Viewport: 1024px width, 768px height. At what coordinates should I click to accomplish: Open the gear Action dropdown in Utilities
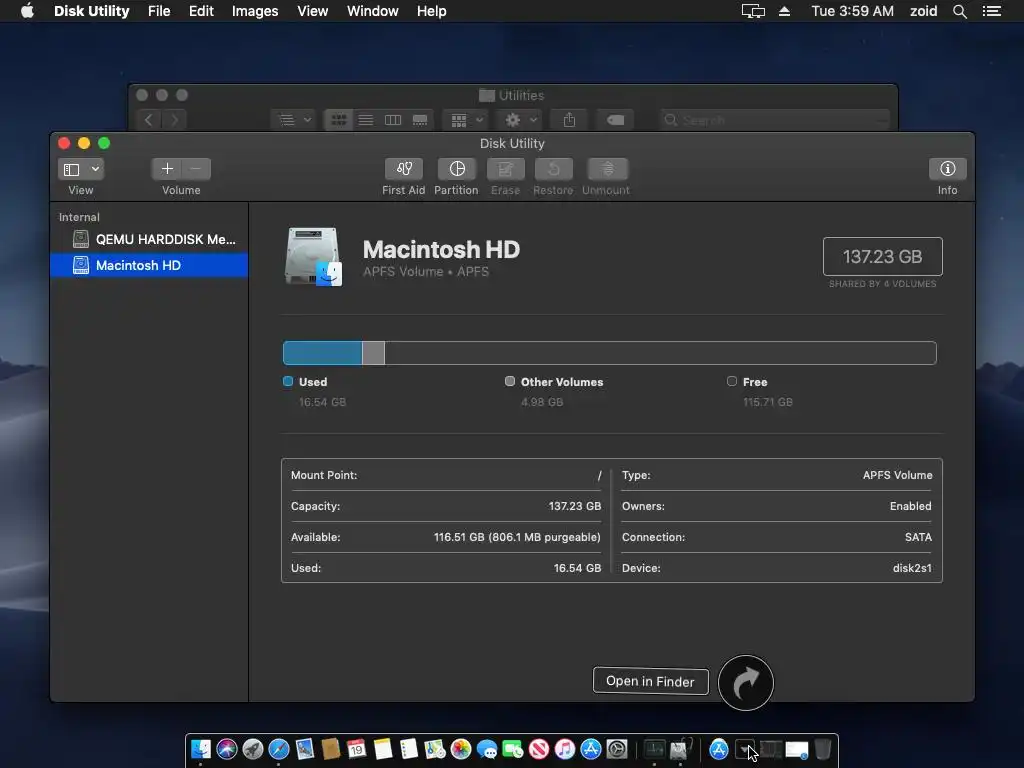pyautogui.click(x=520, y=120)
